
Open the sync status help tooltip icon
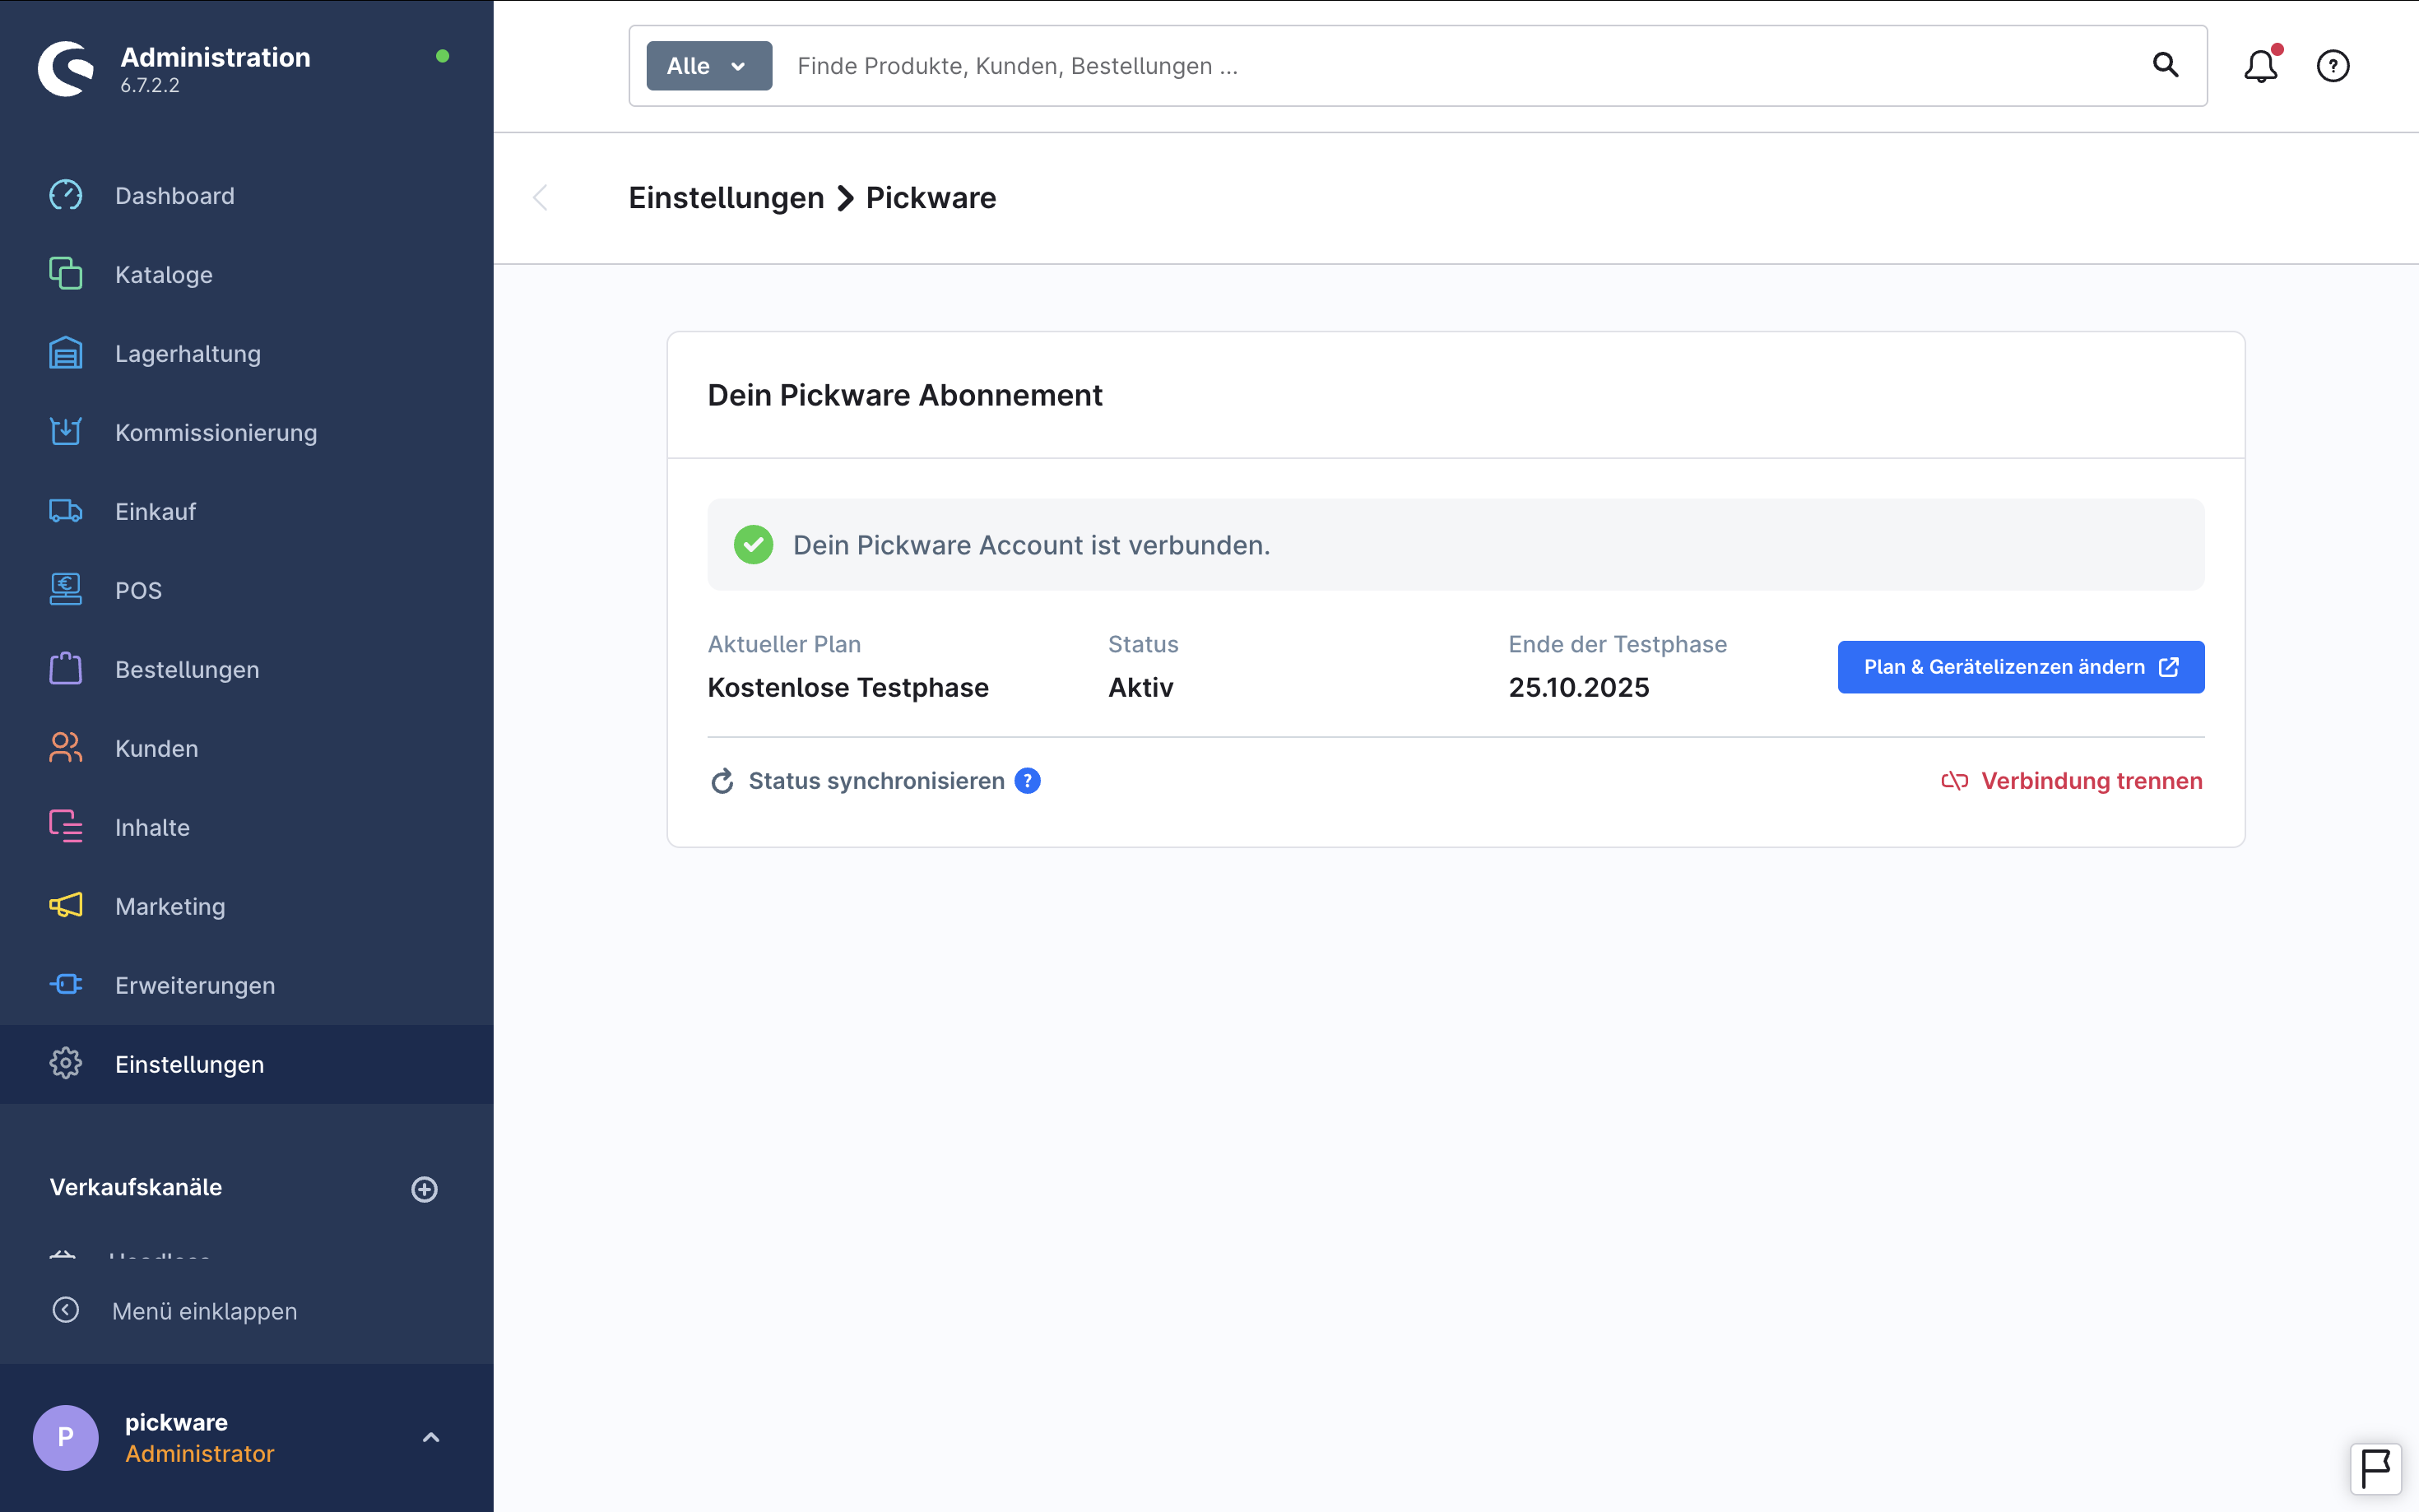(1027, 781)
